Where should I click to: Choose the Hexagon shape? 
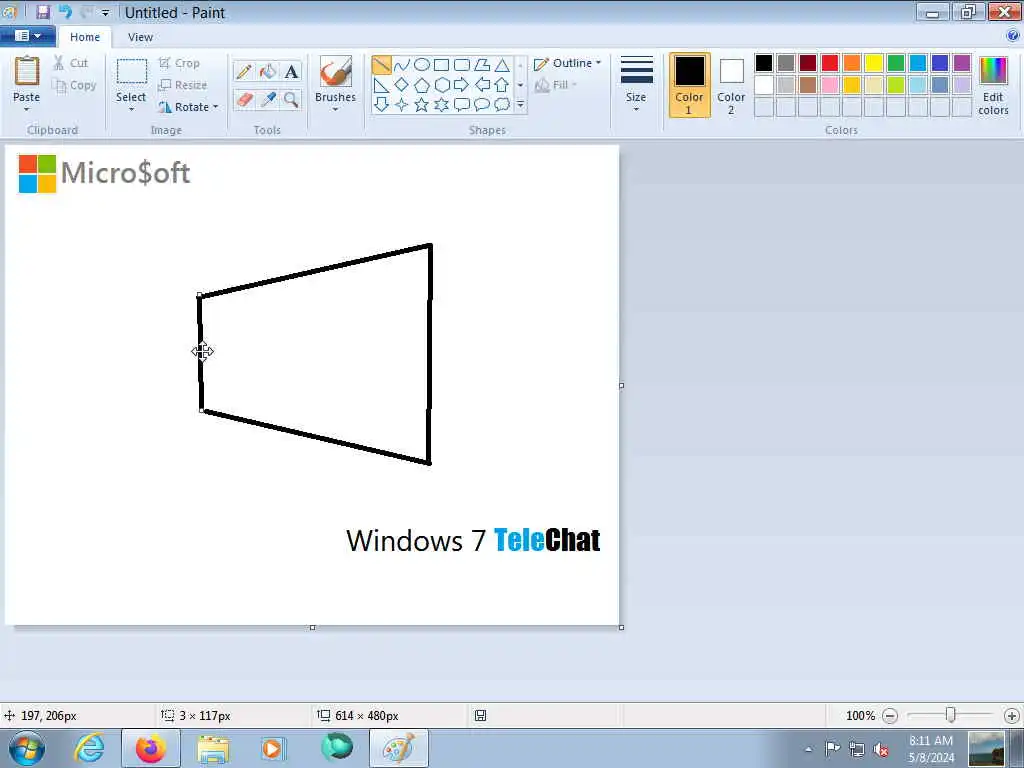441,85
